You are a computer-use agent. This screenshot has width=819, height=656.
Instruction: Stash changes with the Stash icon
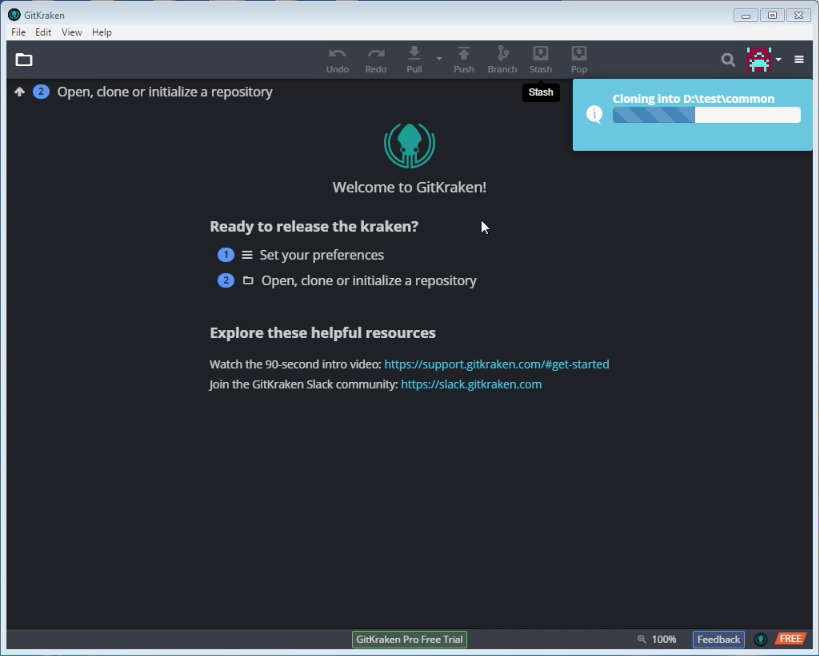coord(541,60)
